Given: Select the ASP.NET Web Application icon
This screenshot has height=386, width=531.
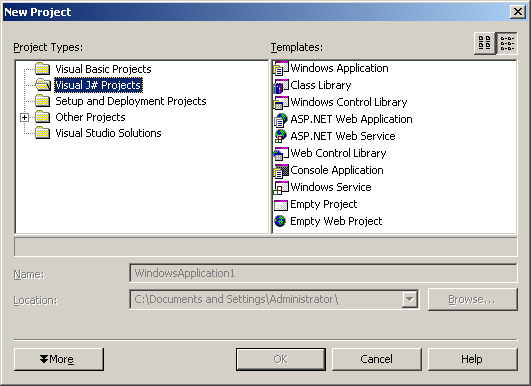Looking at the screenshot, I should tap(281, 120).
